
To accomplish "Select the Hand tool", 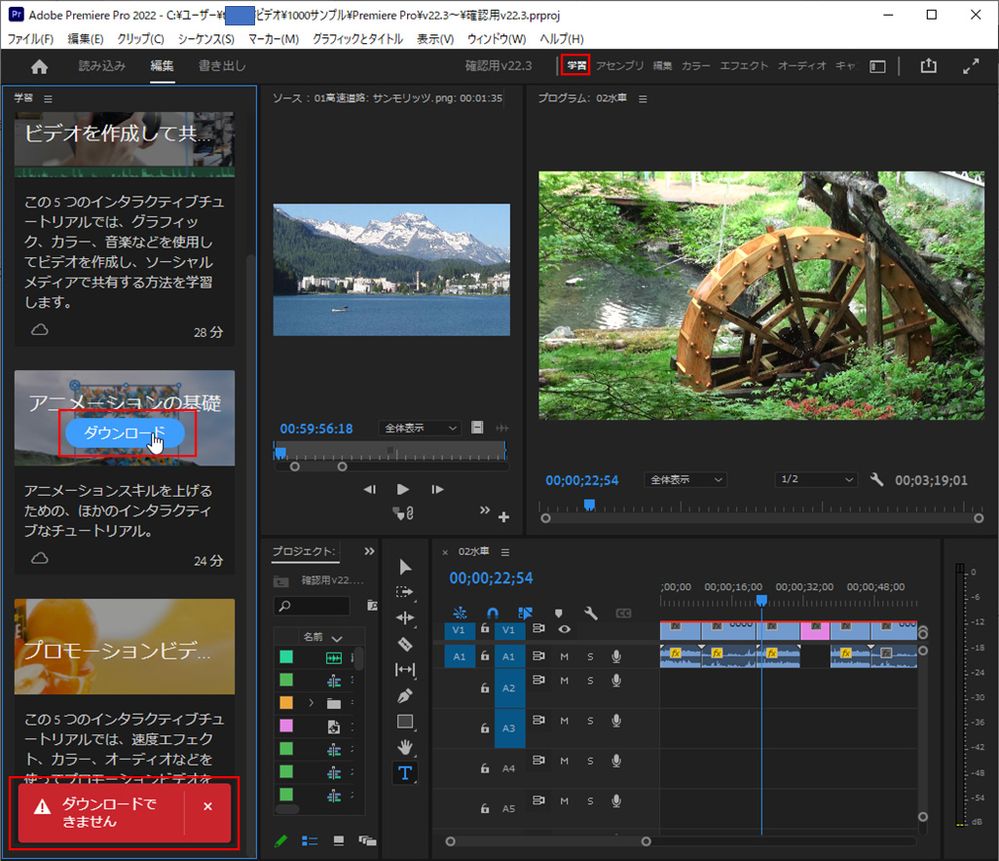I will pyautogui.click(x=405, y=746).
